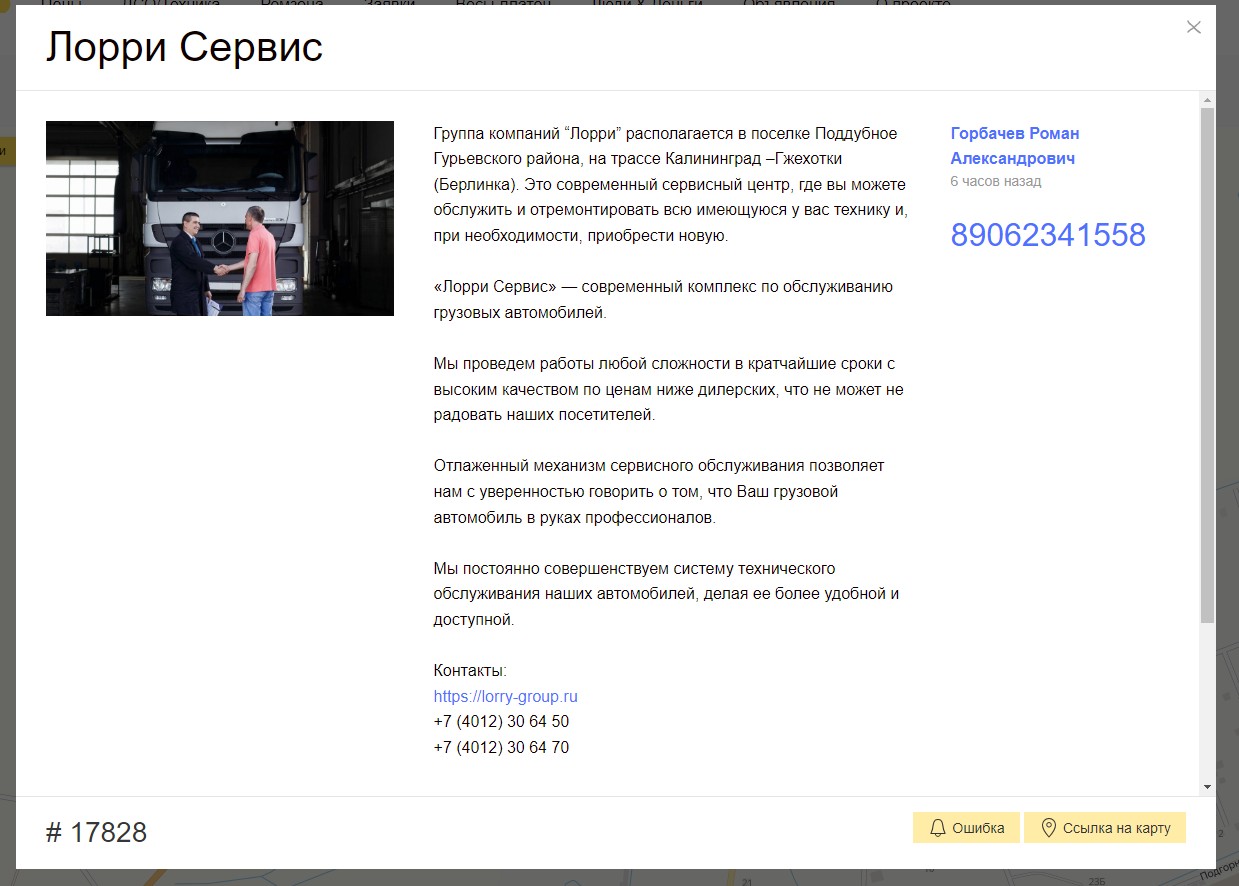Open Горбачев Роман Александрович profile
The image size is (1239, 886).
tap(1014, 146)
